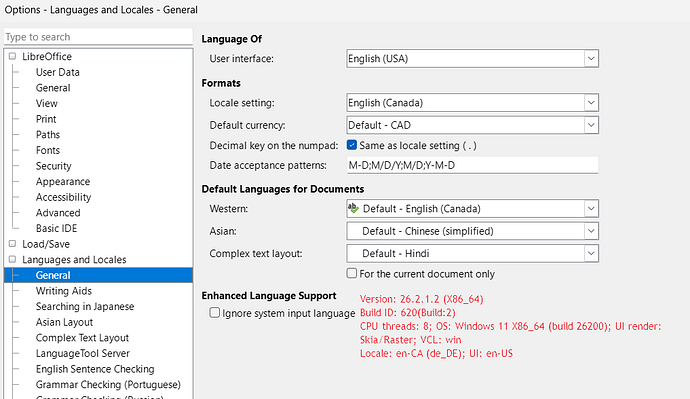Open the Asian Layout page

click(64, 322)
